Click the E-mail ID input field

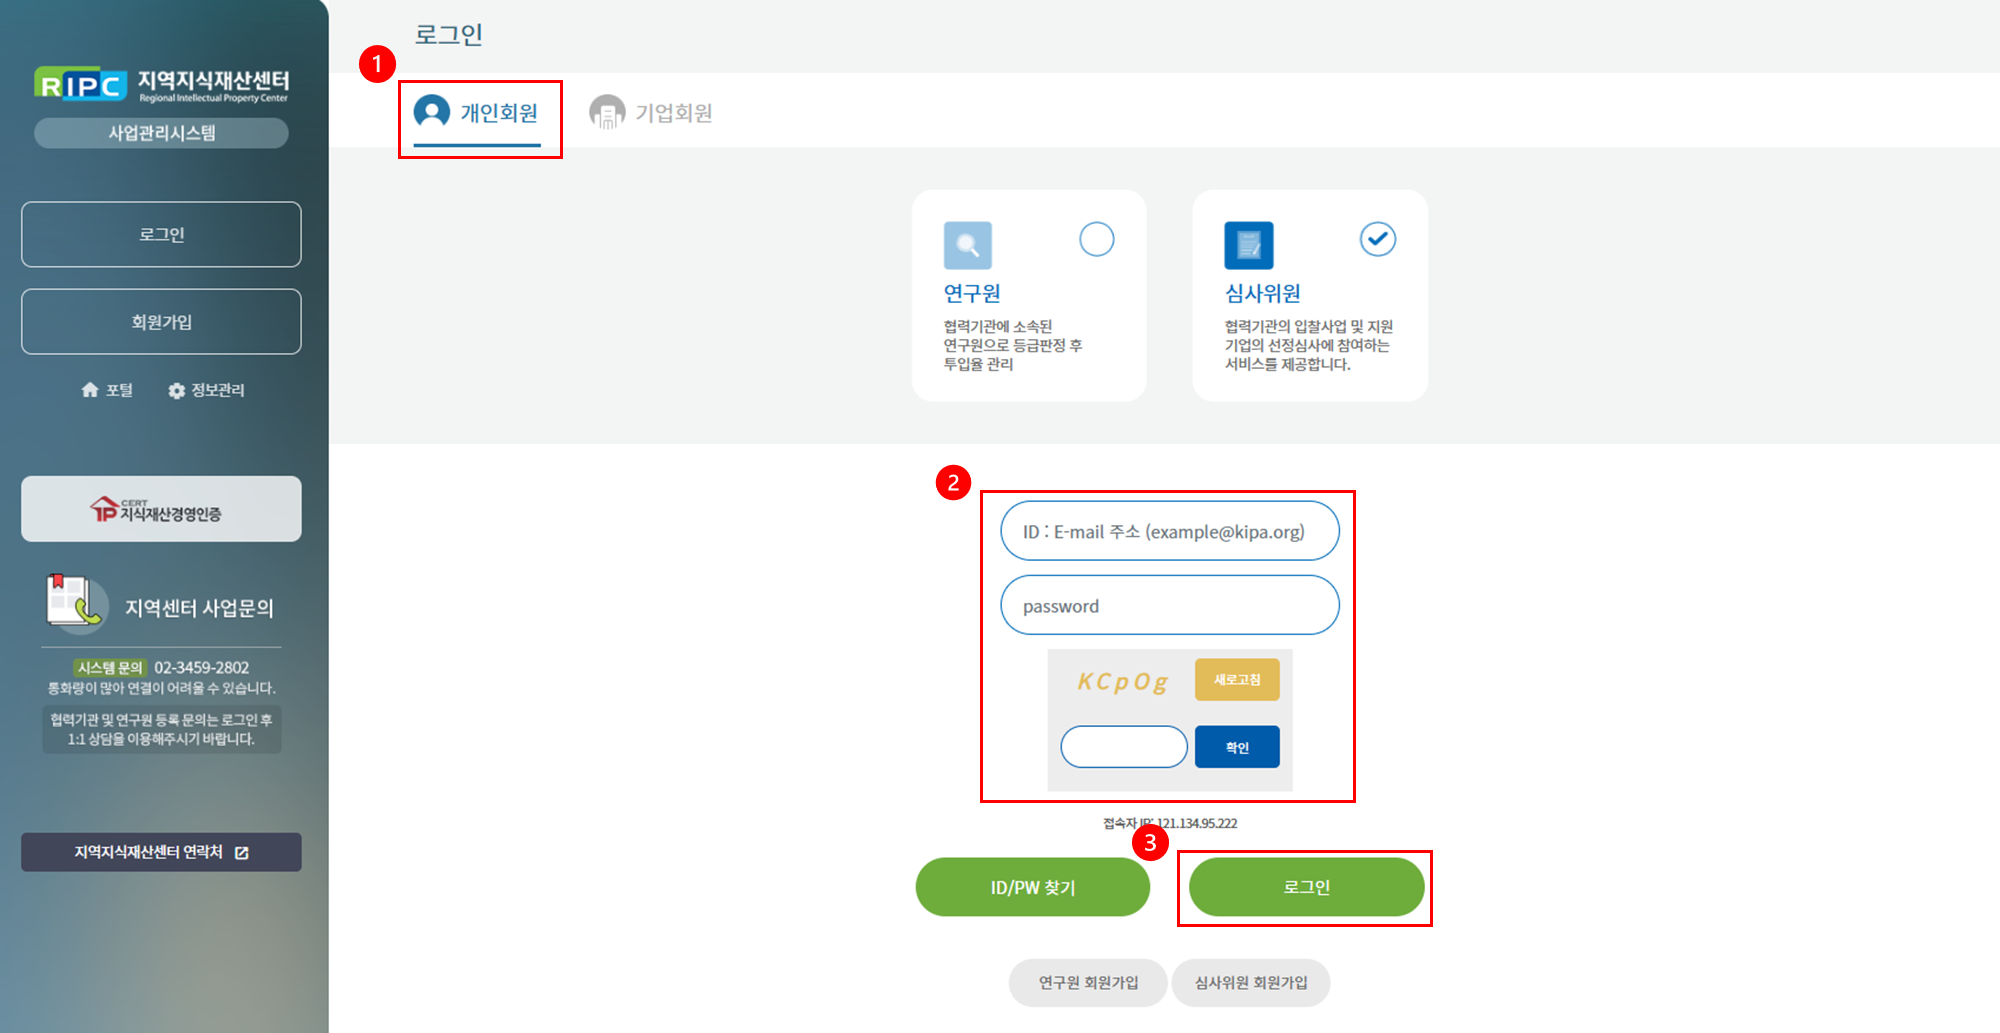coord(1169,531)
